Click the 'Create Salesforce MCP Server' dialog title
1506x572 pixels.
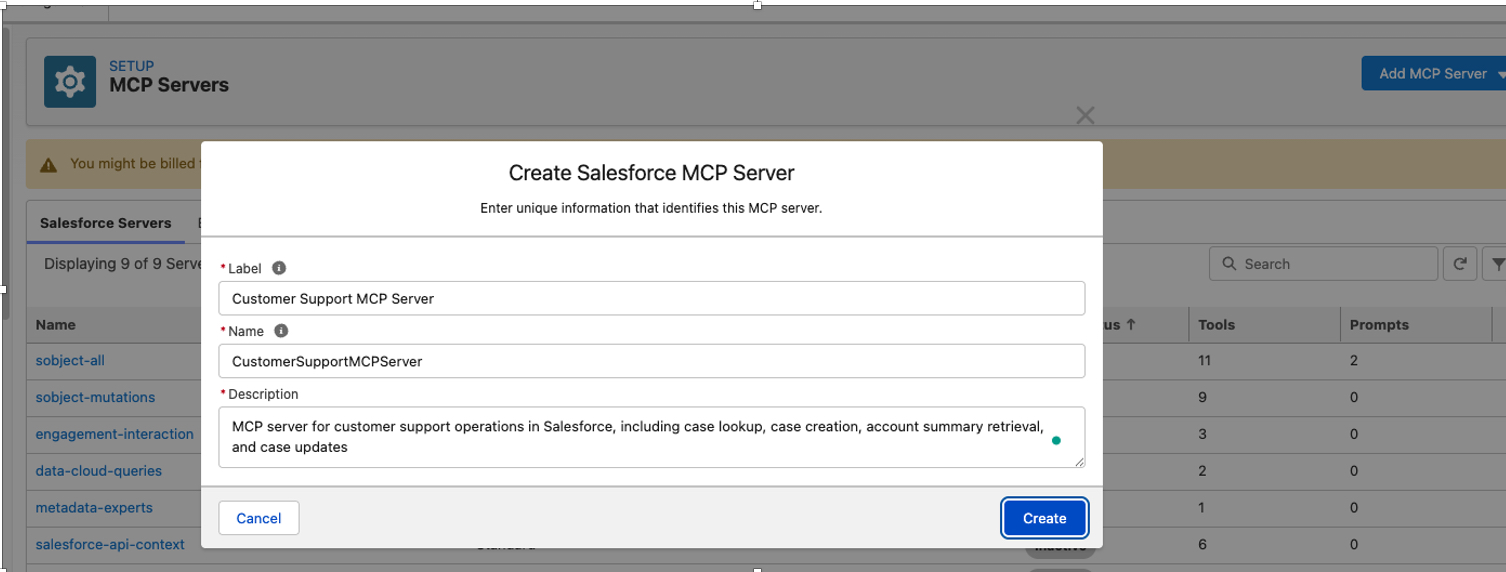pyautogui.click(x=651, y=173)
